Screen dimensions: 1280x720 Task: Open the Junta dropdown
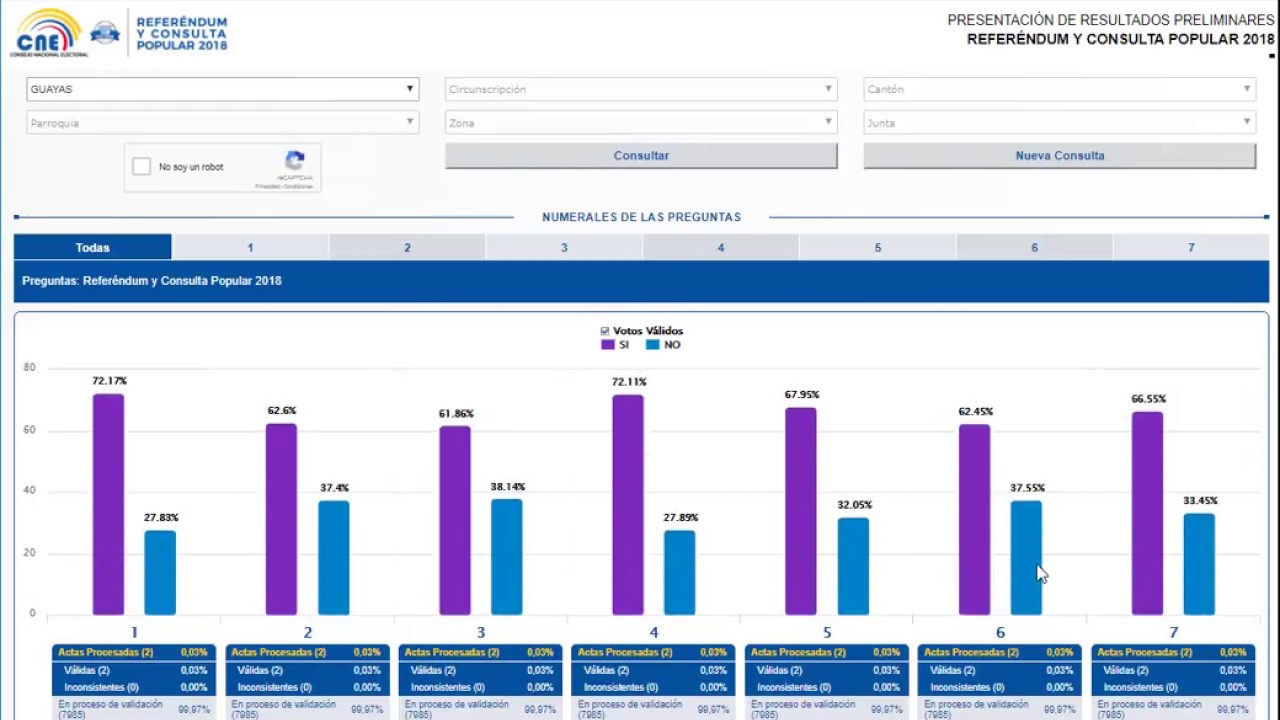[1059, 123]
